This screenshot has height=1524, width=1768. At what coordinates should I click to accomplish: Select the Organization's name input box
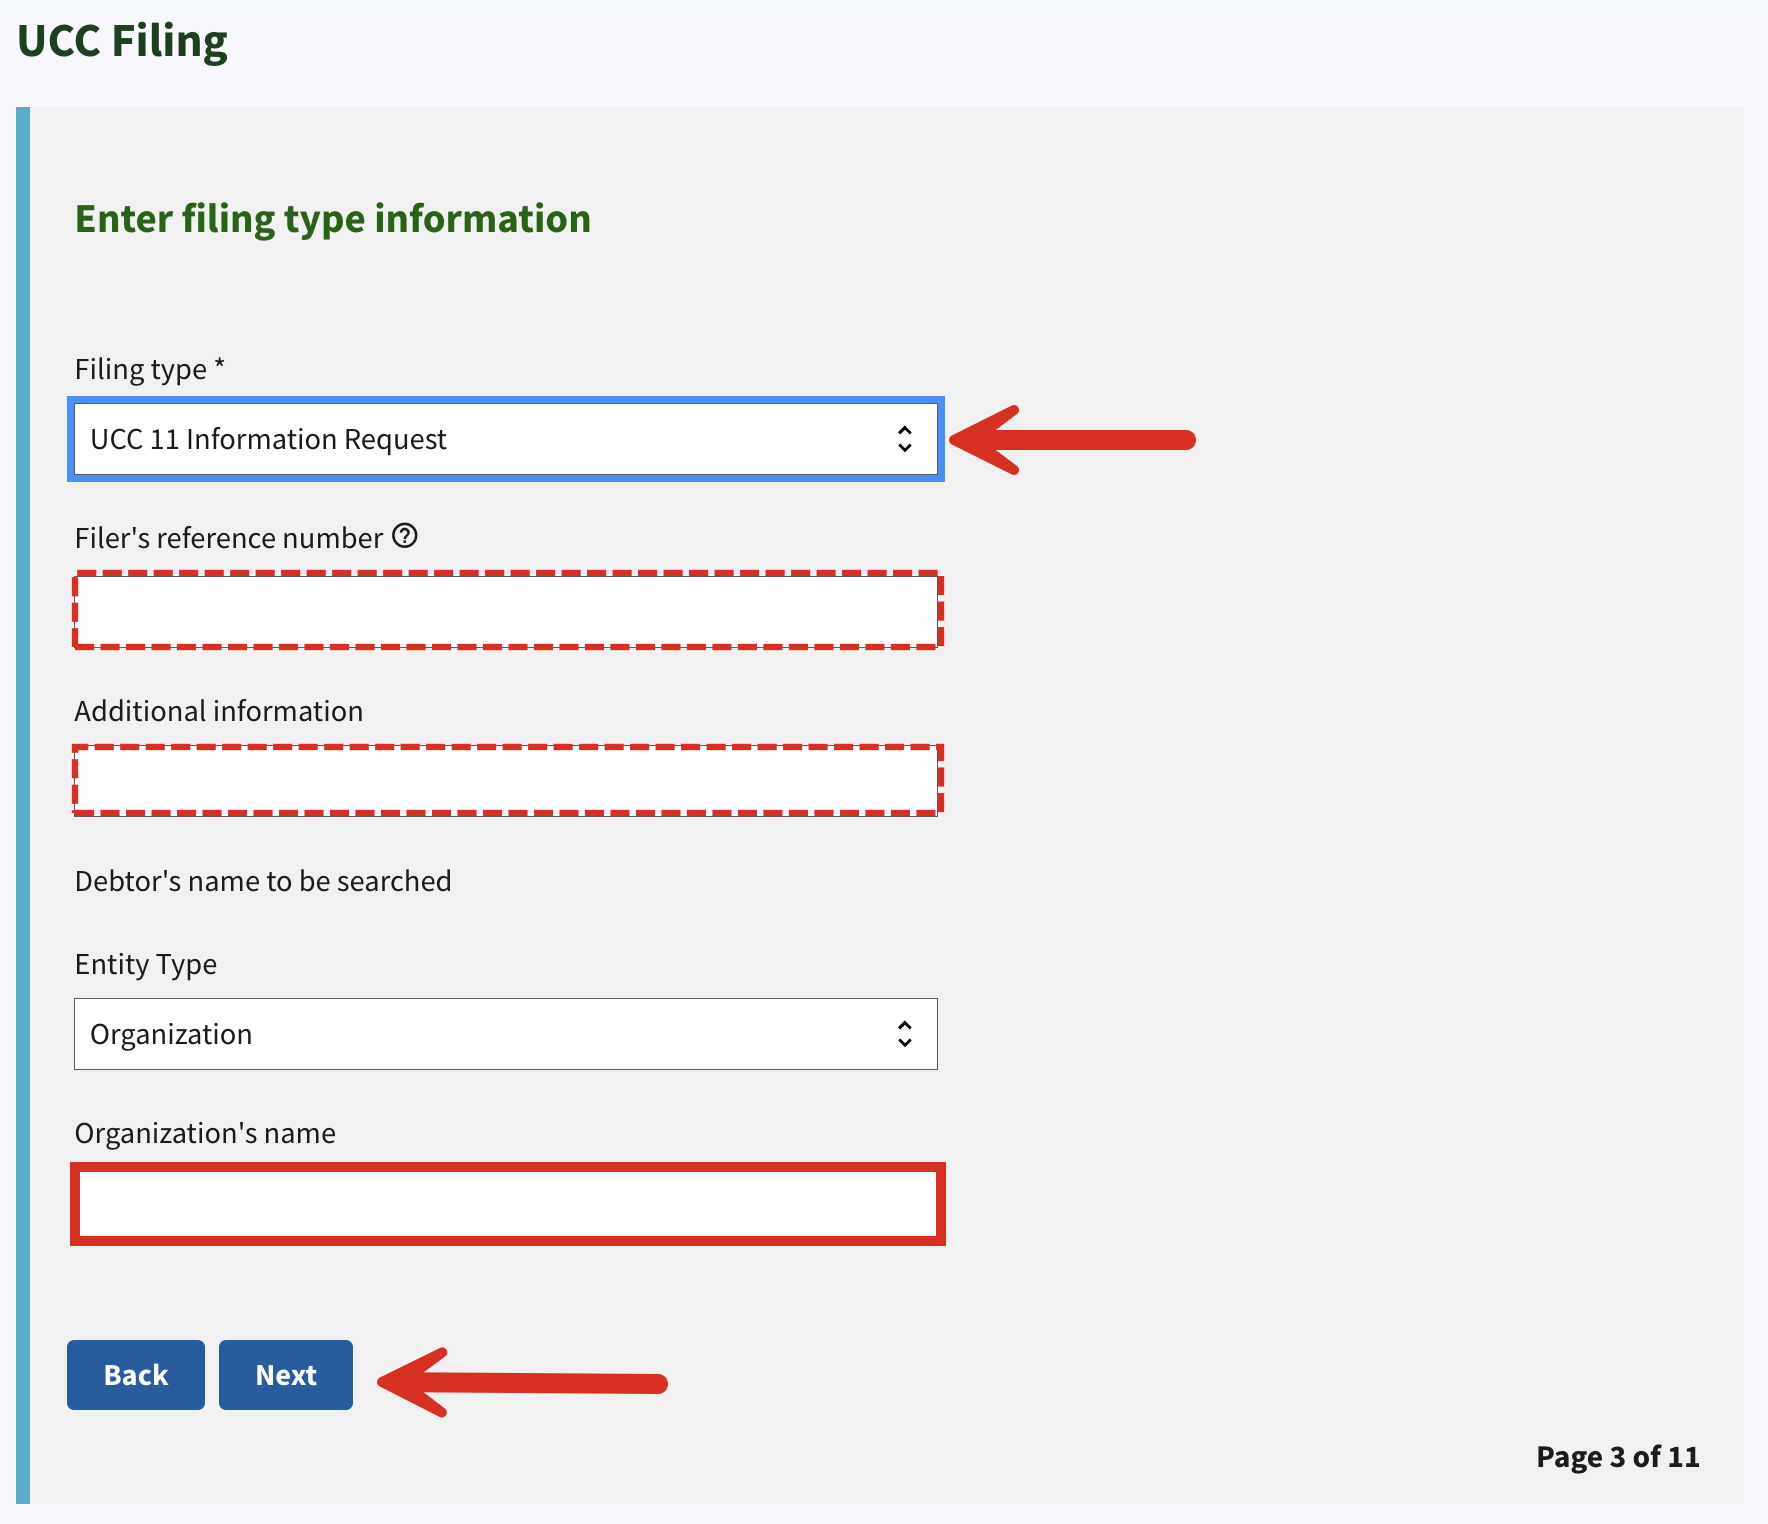coord(507,1204)
